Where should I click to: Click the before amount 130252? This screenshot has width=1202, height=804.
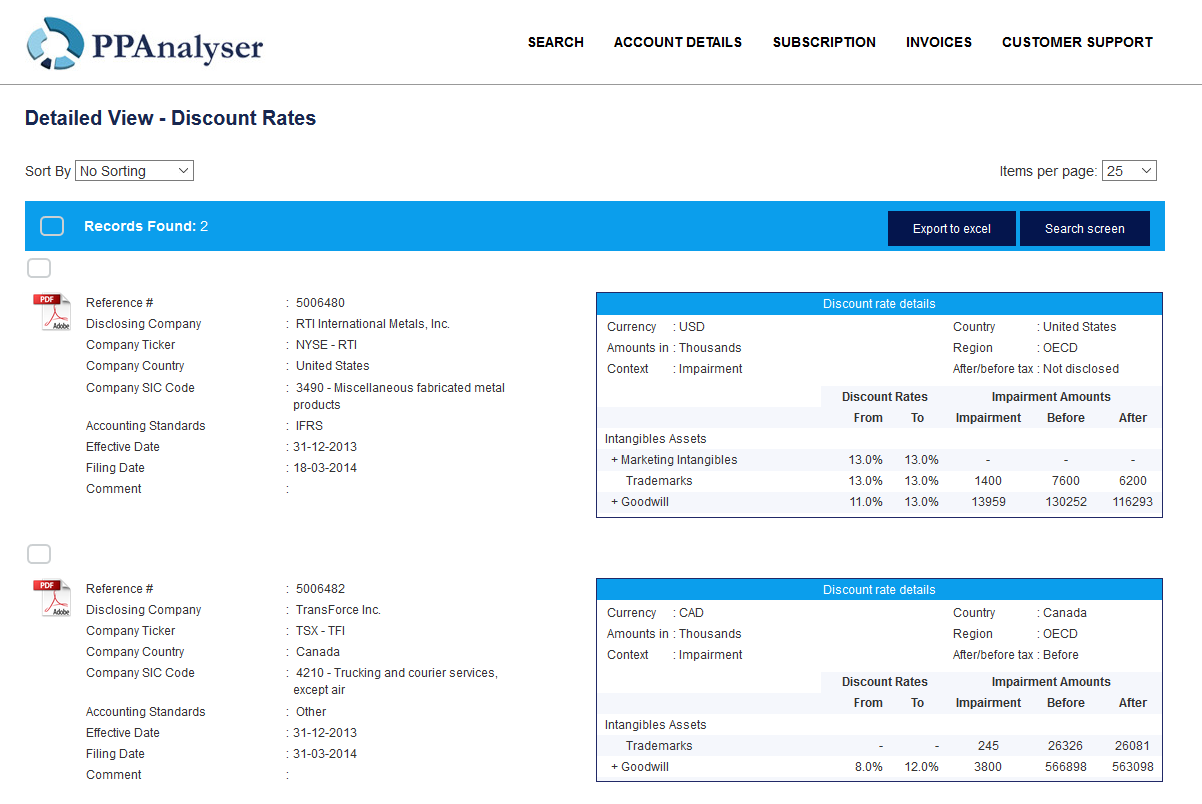click(1066, 502)
